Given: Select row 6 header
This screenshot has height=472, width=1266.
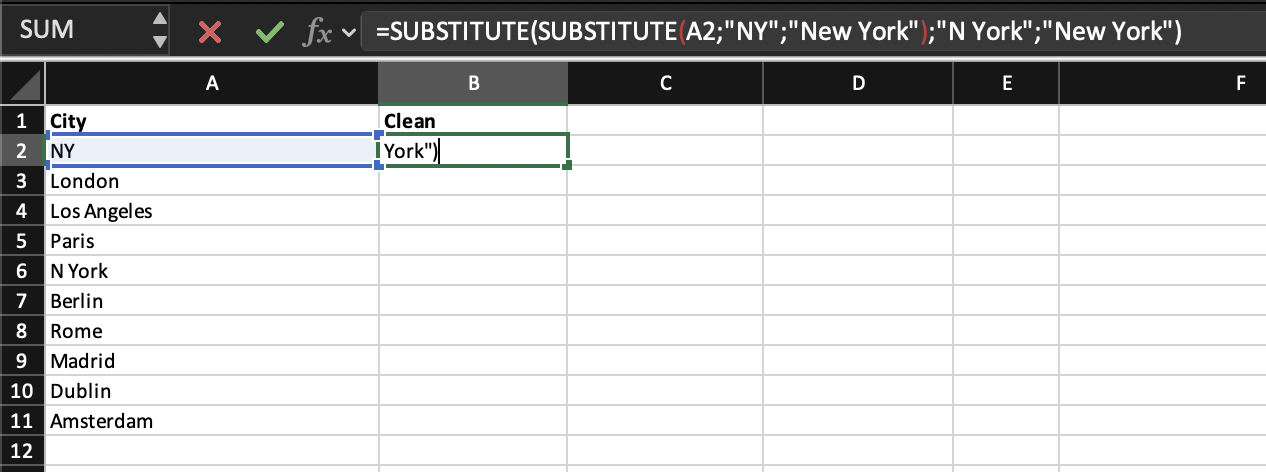Looking at the screenshot, I should (22, 271).
